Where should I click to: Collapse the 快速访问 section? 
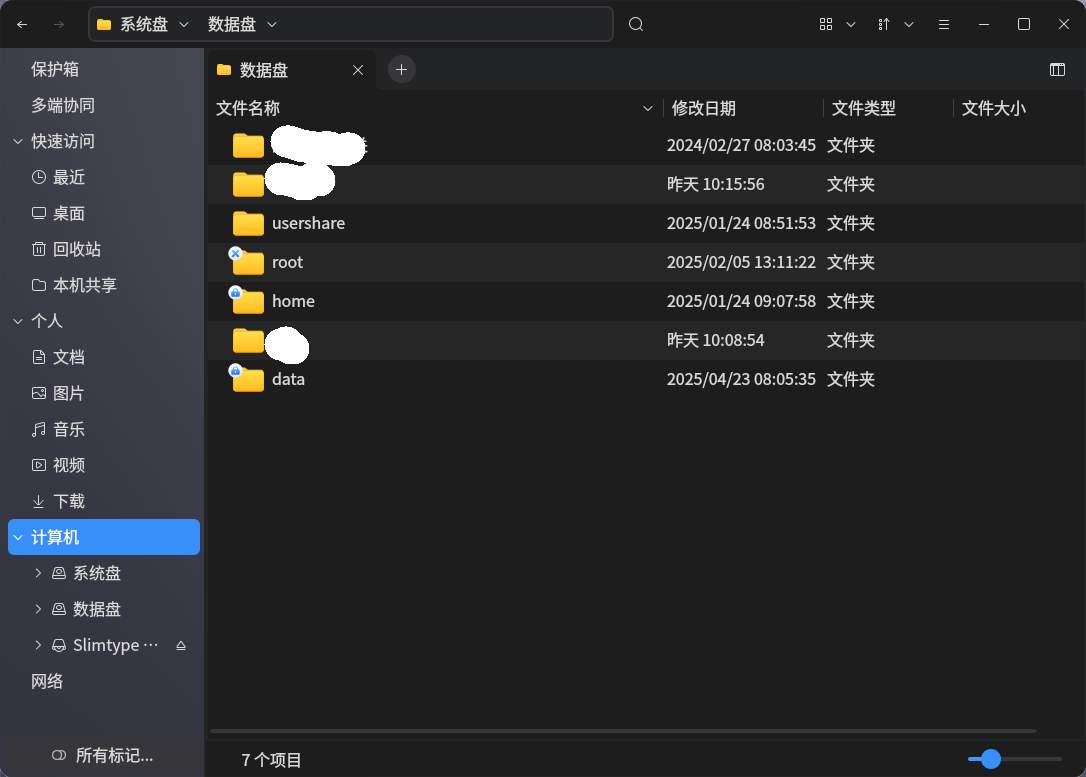click(x=18, y=141)
